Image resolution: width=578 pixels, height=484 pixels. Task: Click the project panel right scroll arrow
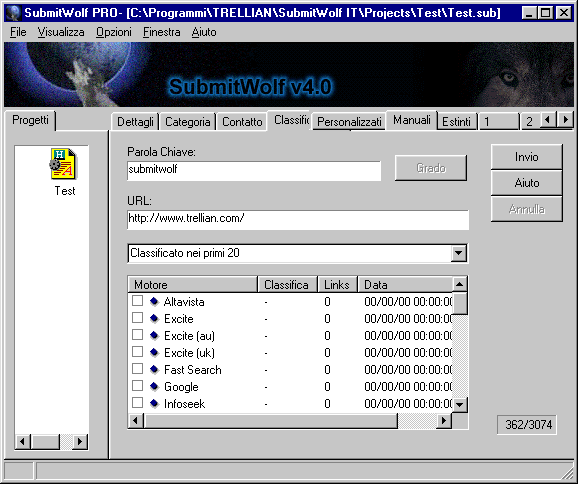(80, 442)
